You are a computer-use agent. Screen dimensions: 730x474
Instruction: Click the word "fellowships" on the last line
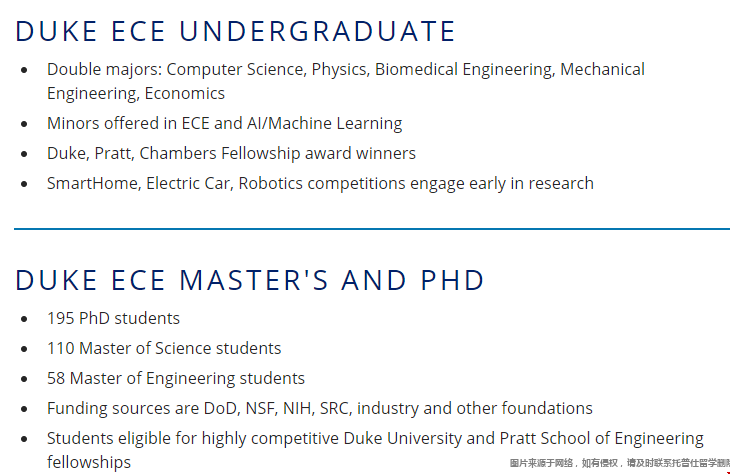click(x=89, y=462)
